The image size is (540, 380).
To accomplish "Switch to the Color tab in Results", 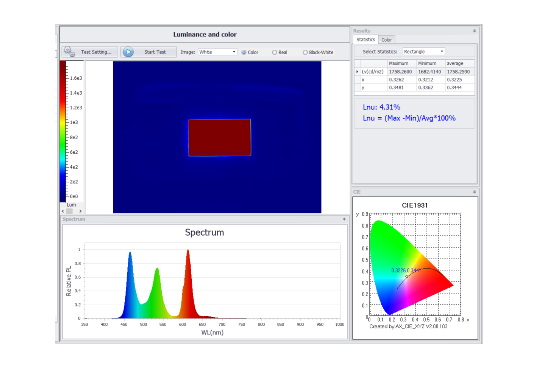I will 387,40.
